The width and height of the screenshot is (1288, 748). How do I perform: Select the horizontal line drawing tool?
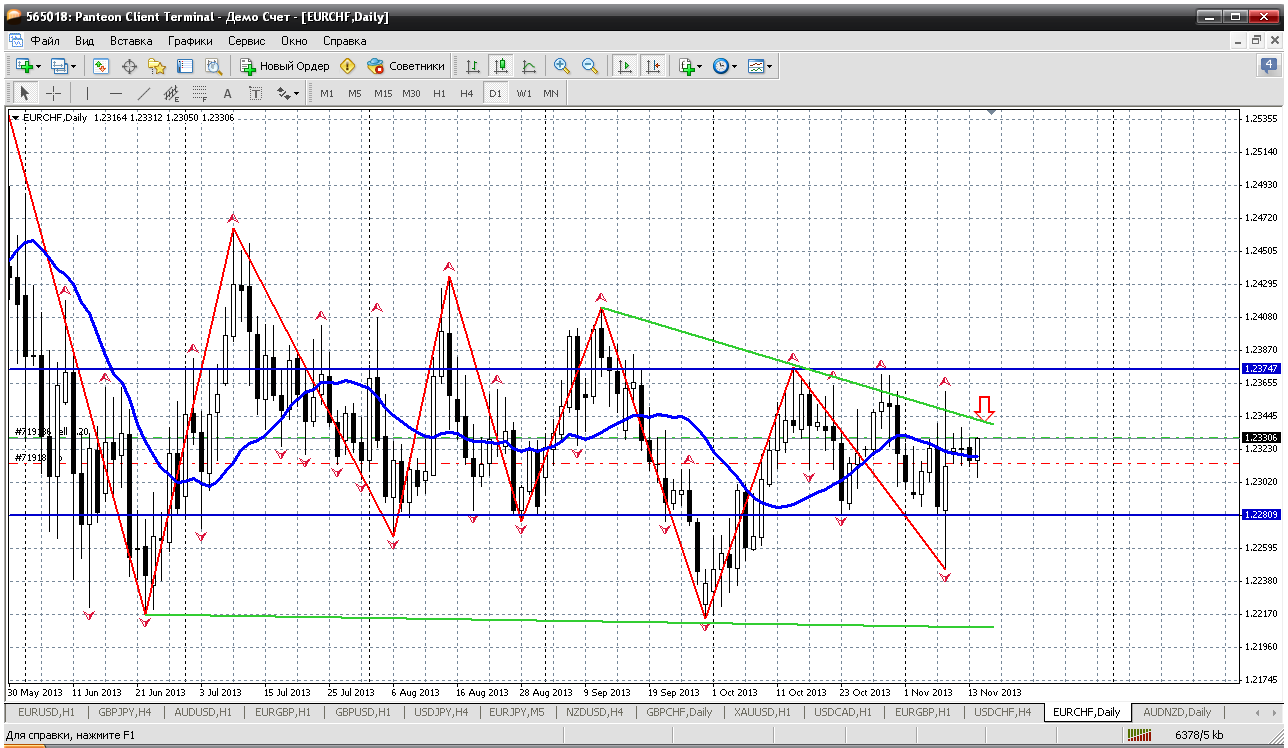[x=116, y=93]
